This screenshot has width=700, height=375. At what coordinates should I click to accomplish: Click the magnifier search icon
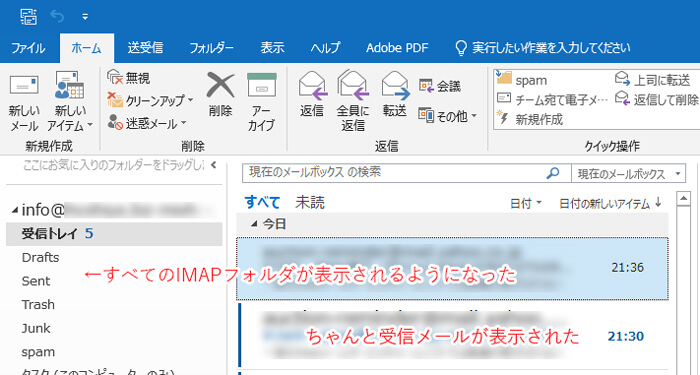(x=553, y=173)
